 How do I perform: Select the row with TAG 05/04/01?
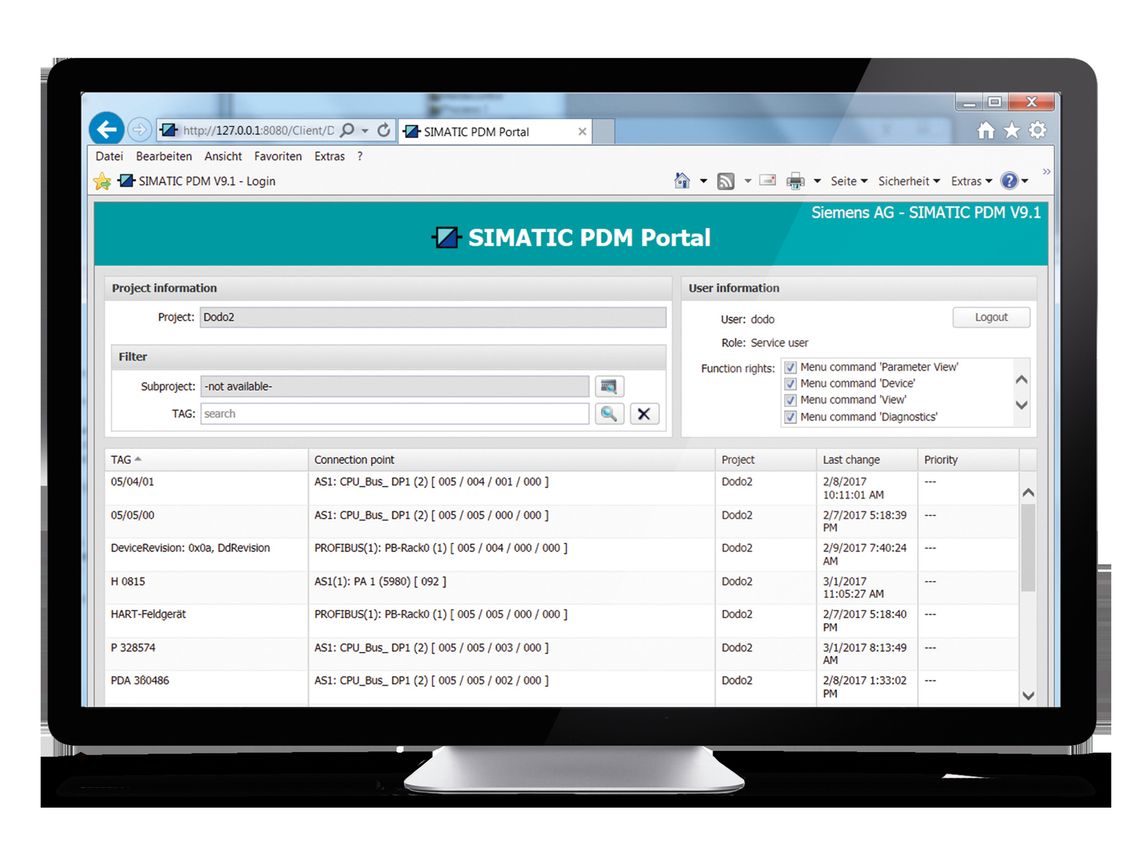pyautogui.click(x=561, y=488)
